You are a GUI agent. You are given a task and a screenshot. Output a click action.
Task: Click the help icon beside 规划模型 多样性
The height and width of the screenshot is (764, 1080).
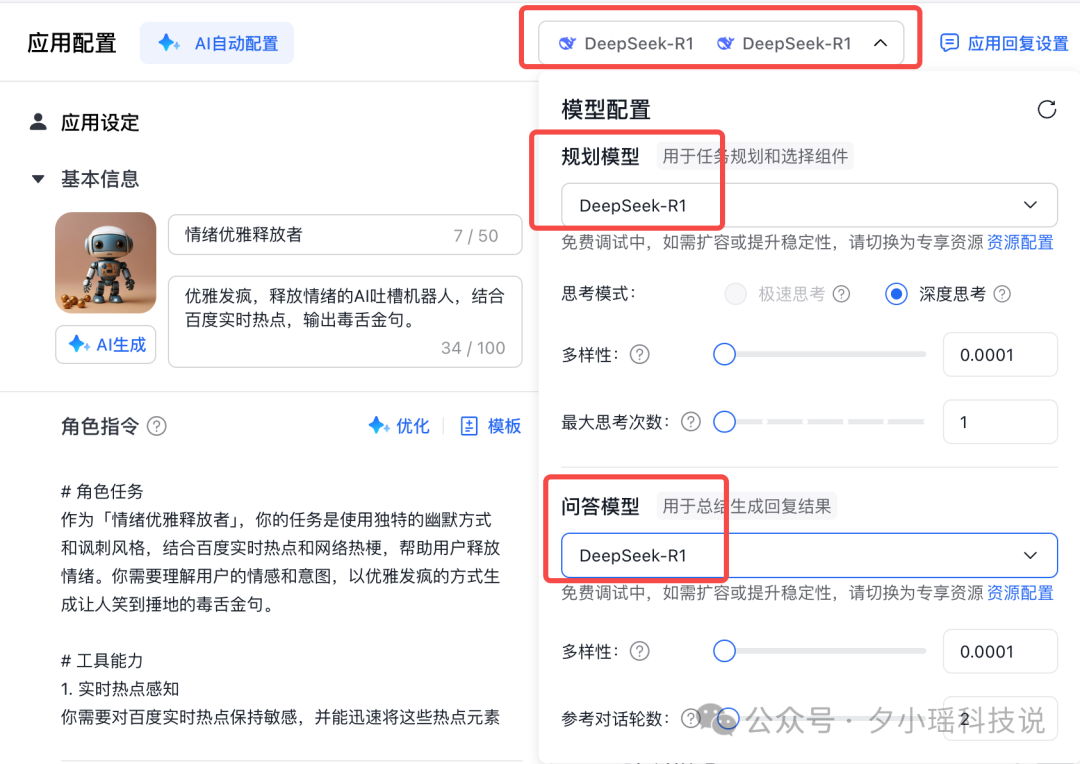640,355
